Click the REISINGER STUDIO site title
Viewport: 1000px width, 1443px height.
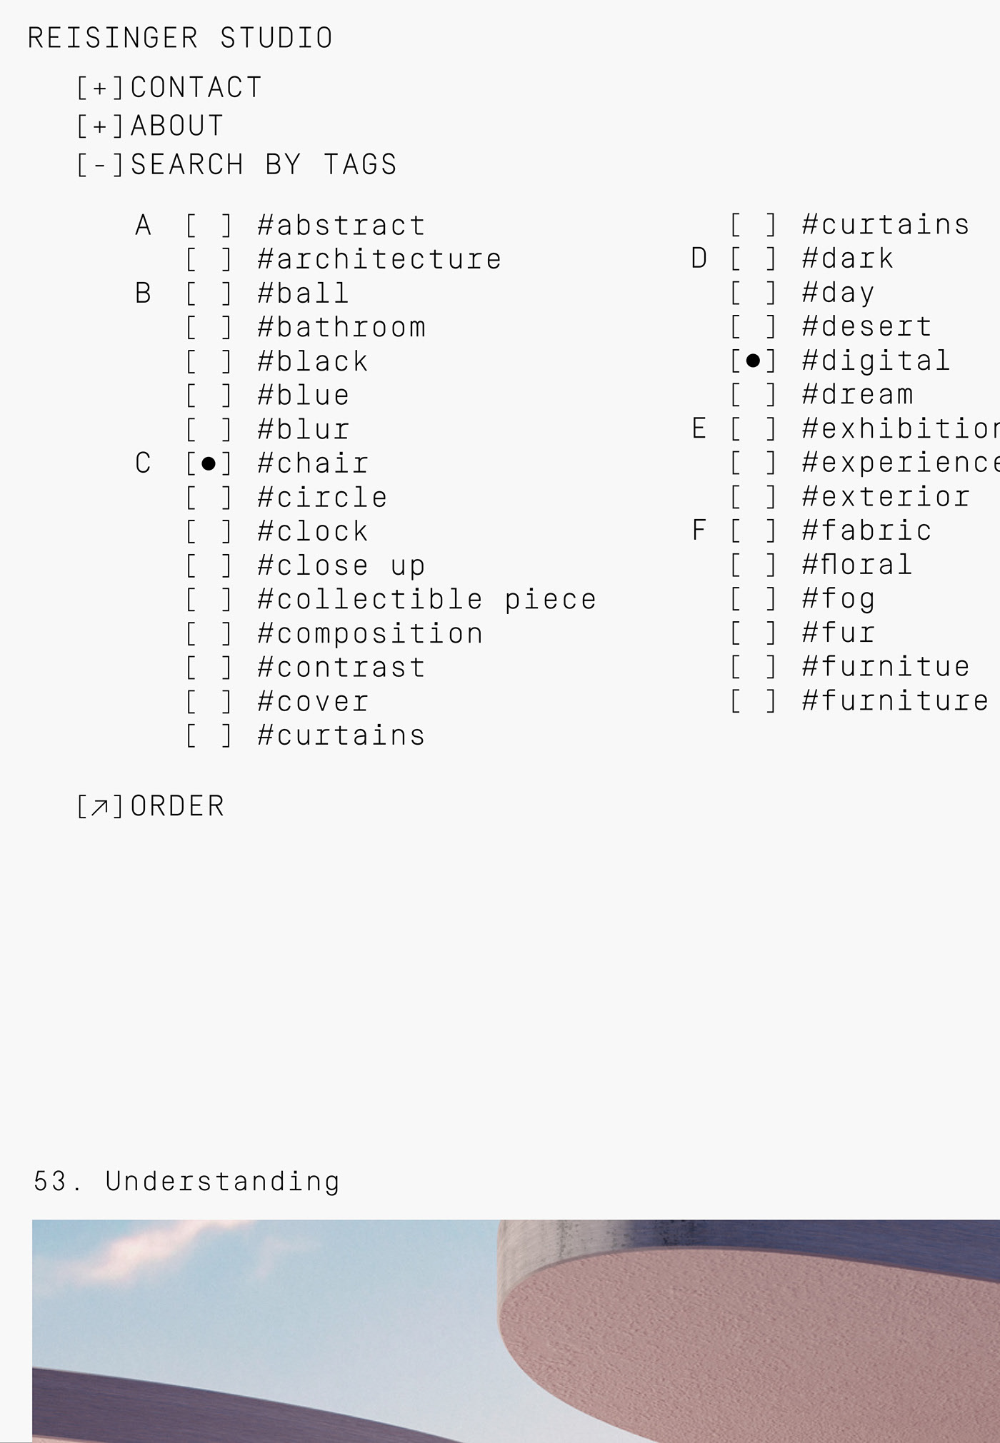tap(180, 38)
